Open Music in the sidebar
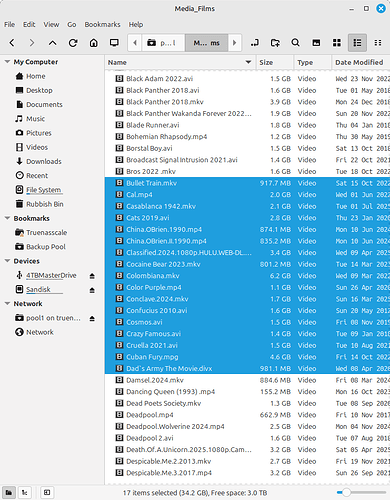This screenshot has height=500, width=390. point(35,119)
